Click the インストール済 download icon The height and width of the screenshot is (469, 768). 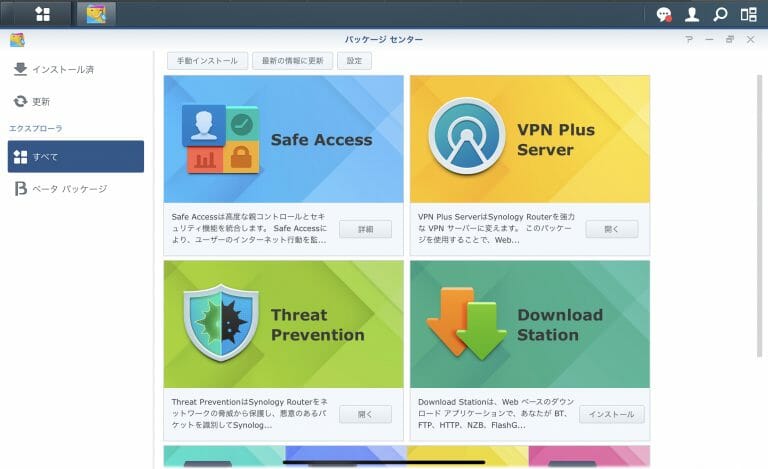point(20,70)
